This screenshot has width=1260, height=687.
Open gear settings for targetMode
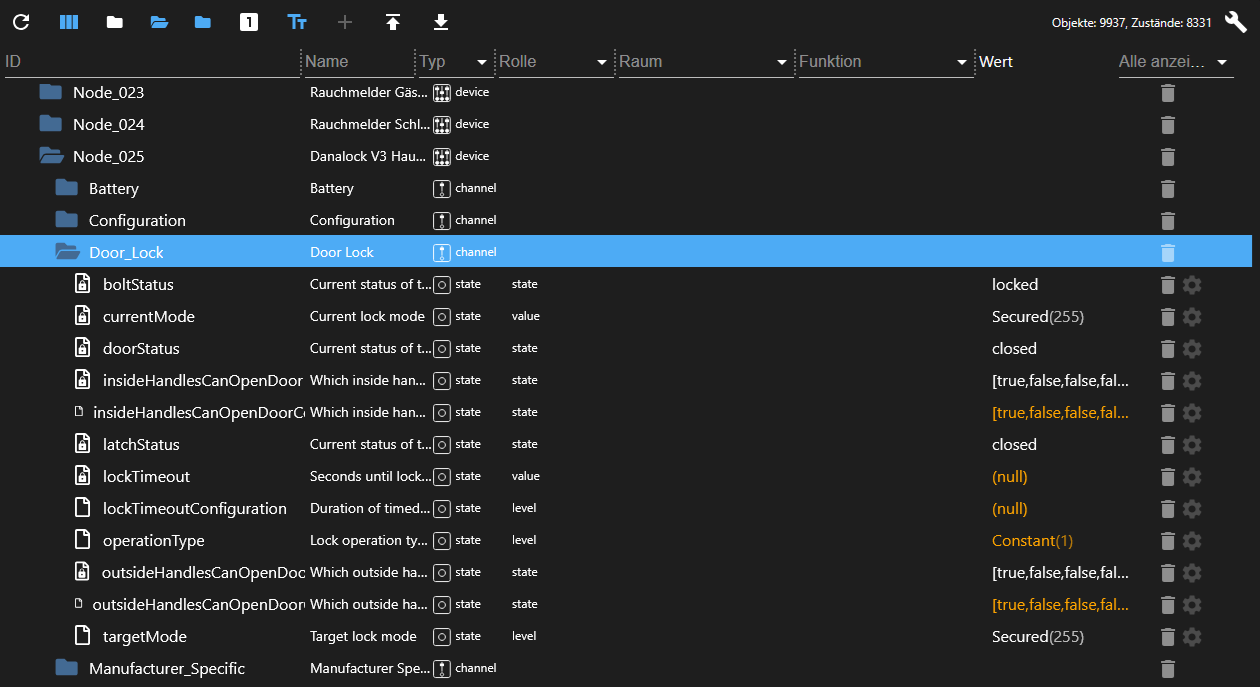(1191, 637)
